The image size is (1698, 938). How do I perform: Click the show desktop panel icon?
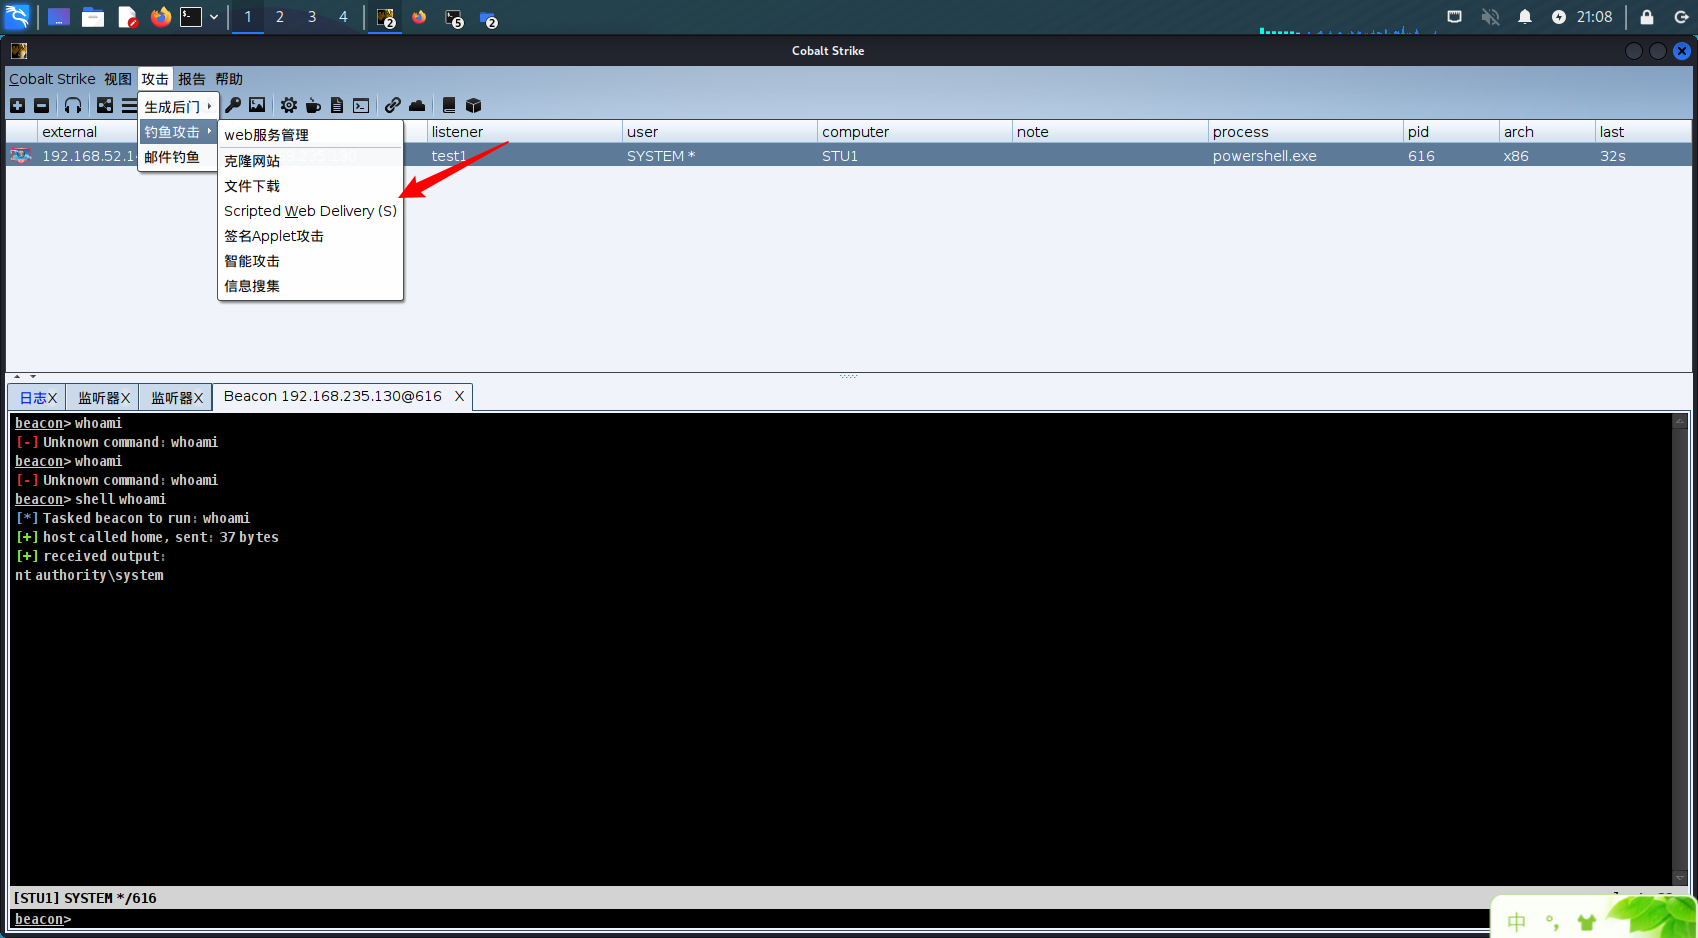pos(59,17)
